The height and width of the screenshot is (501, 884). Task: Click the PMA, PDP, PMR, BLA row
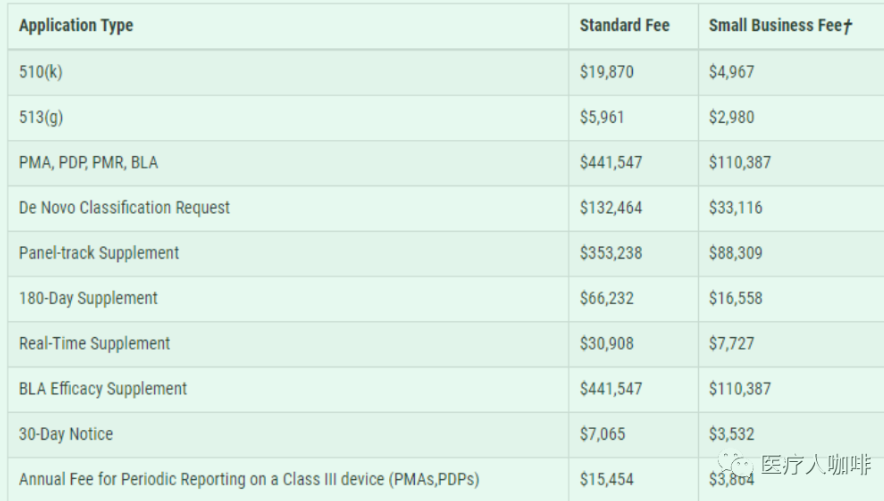445,163
